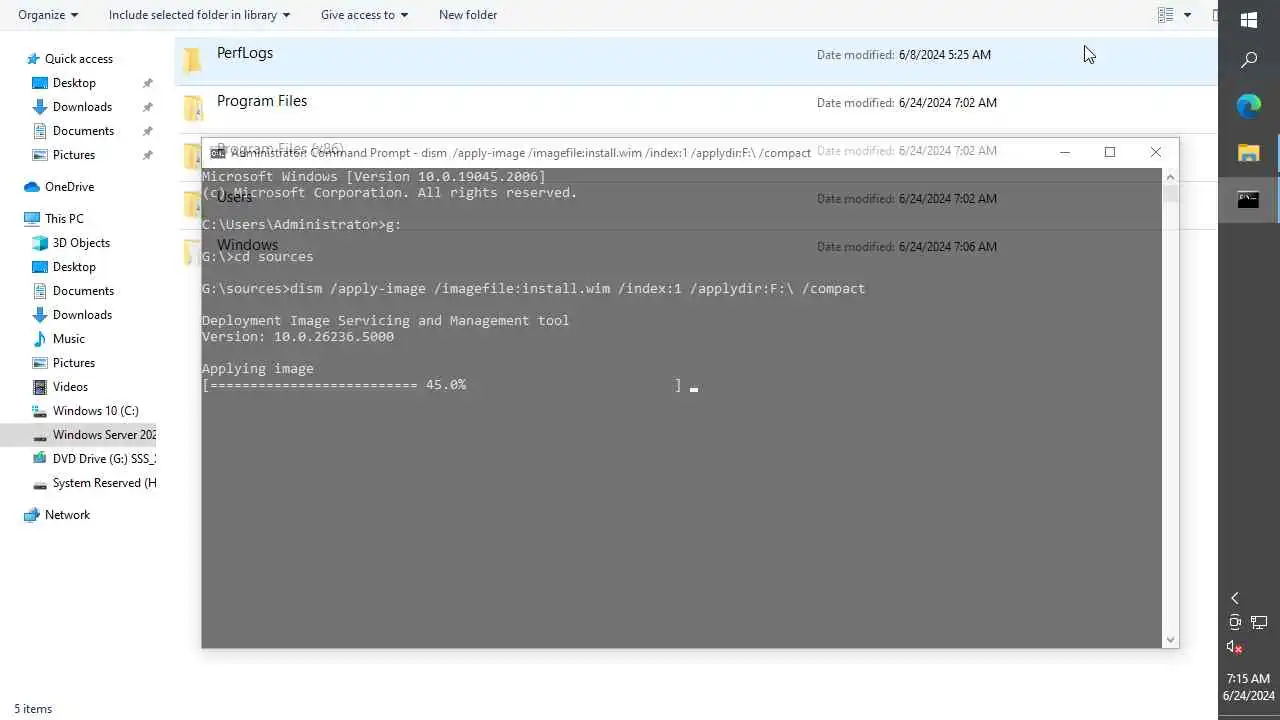Click the pin icon next to pinned Pictures
The height and width of the screenshot is (720, 1280).
tap(148, 155)
